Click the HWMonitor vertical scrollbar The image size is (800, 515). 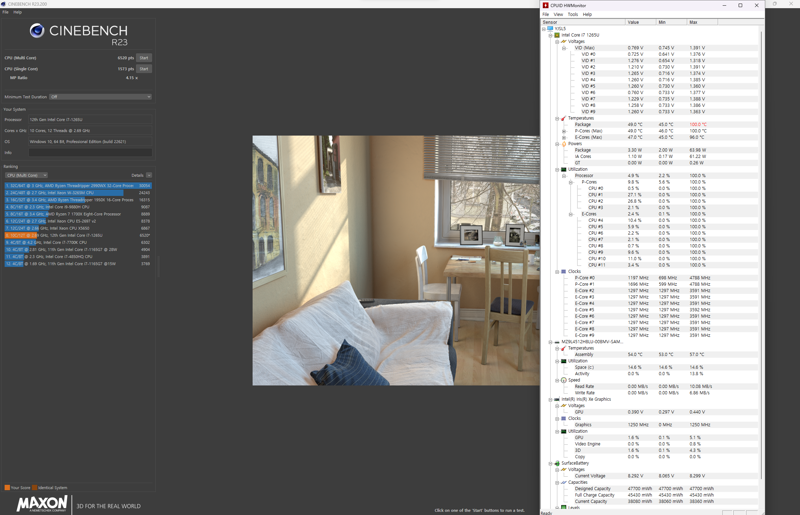pyautogui.click(x=761, y=255)
